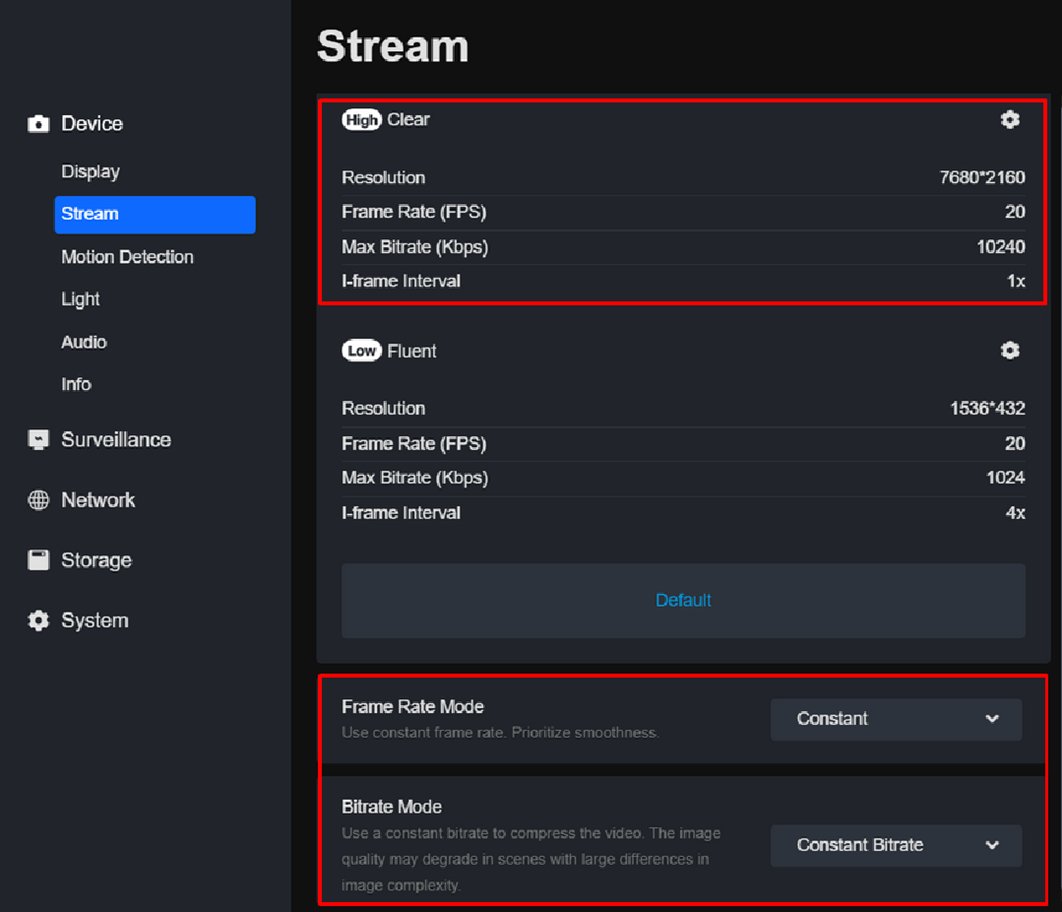
Task: Open the Audio settings page
Action: (84, 342)
